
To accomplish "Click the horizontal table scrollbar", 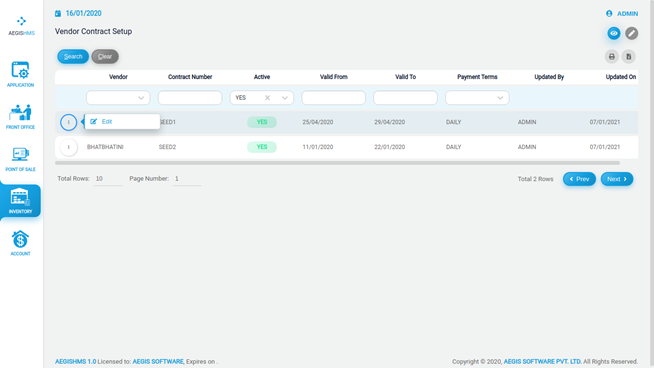I will 337,163.
